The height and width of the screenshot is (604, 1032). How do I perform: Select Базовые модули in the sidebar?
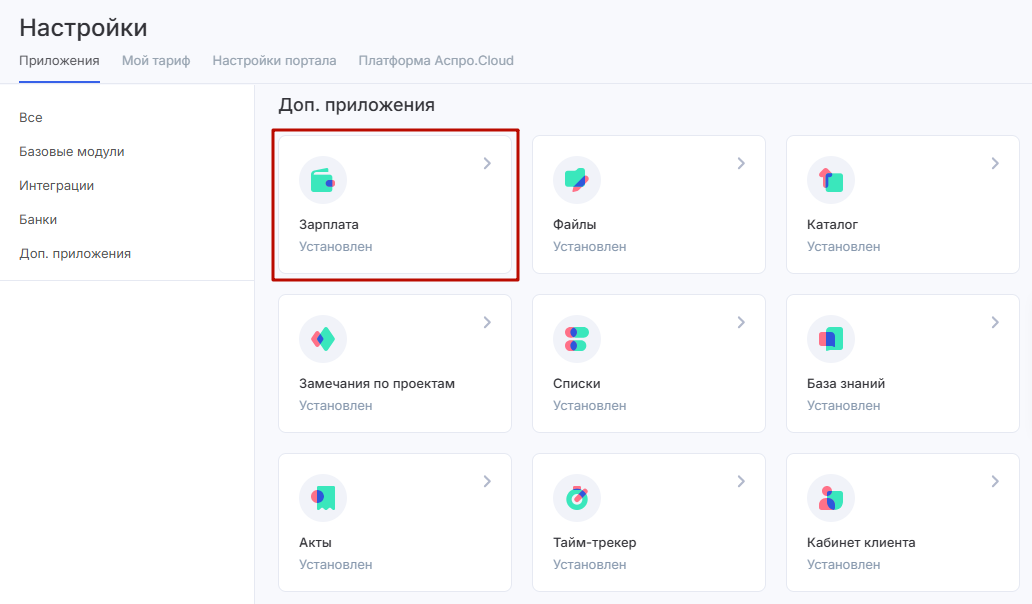[72, 152]
